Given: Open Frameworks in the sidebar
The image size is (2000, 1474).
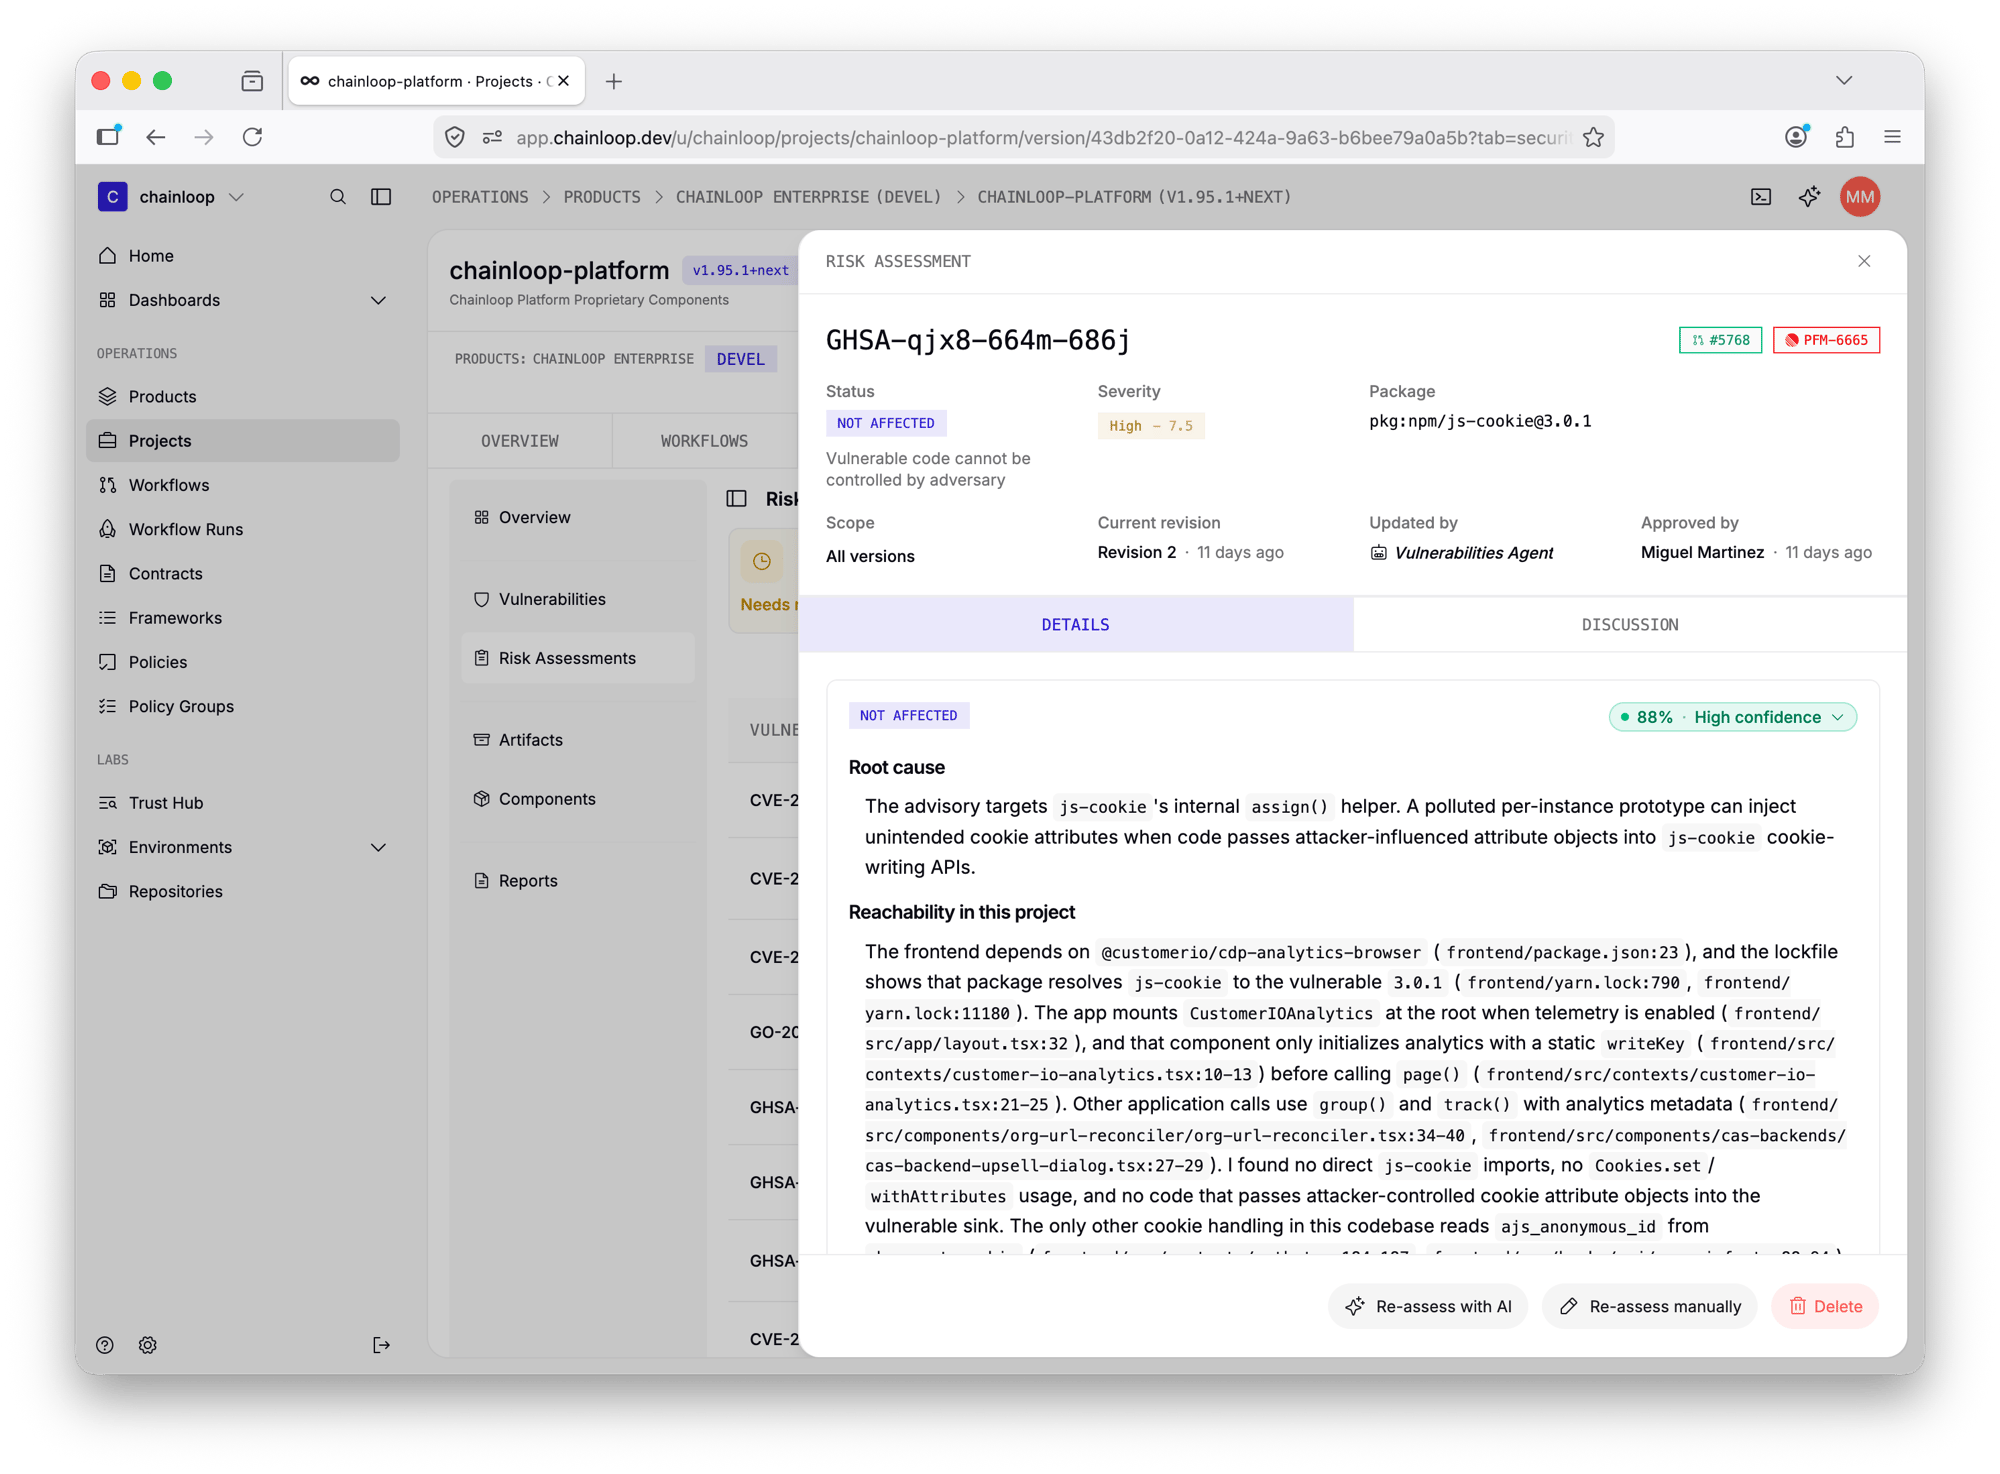Looking at the screenshot, I should (242, 618).
